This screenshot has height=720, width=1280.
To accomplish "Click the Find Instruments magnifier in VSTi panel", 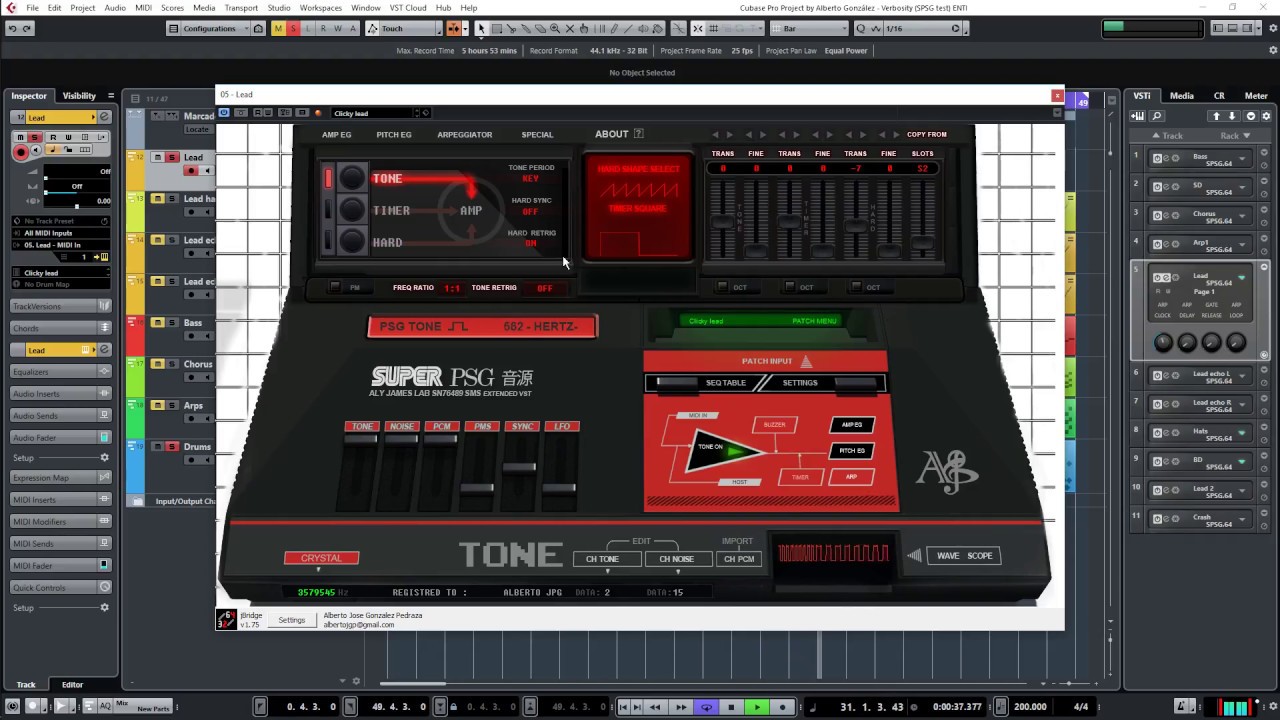I will 1157,116.
